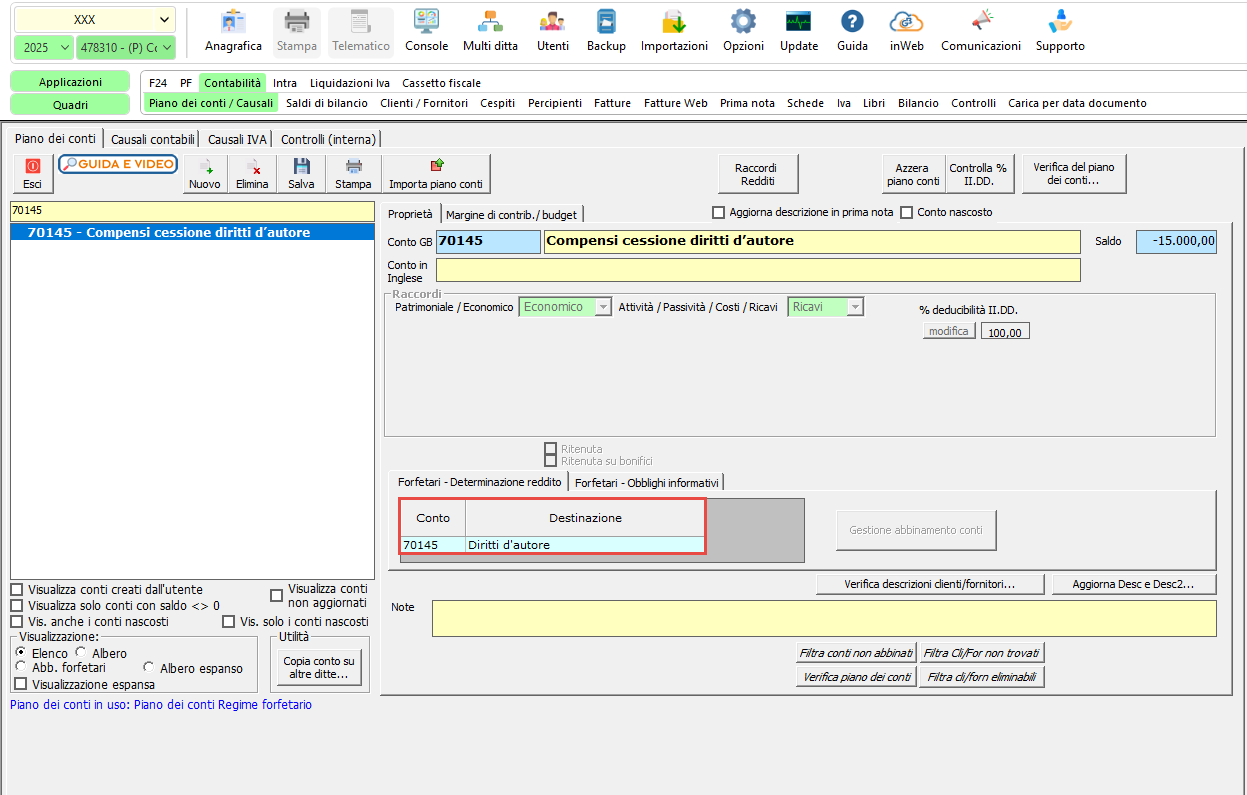Choose the Abb. forfetari radio option

tap(21, 667)
